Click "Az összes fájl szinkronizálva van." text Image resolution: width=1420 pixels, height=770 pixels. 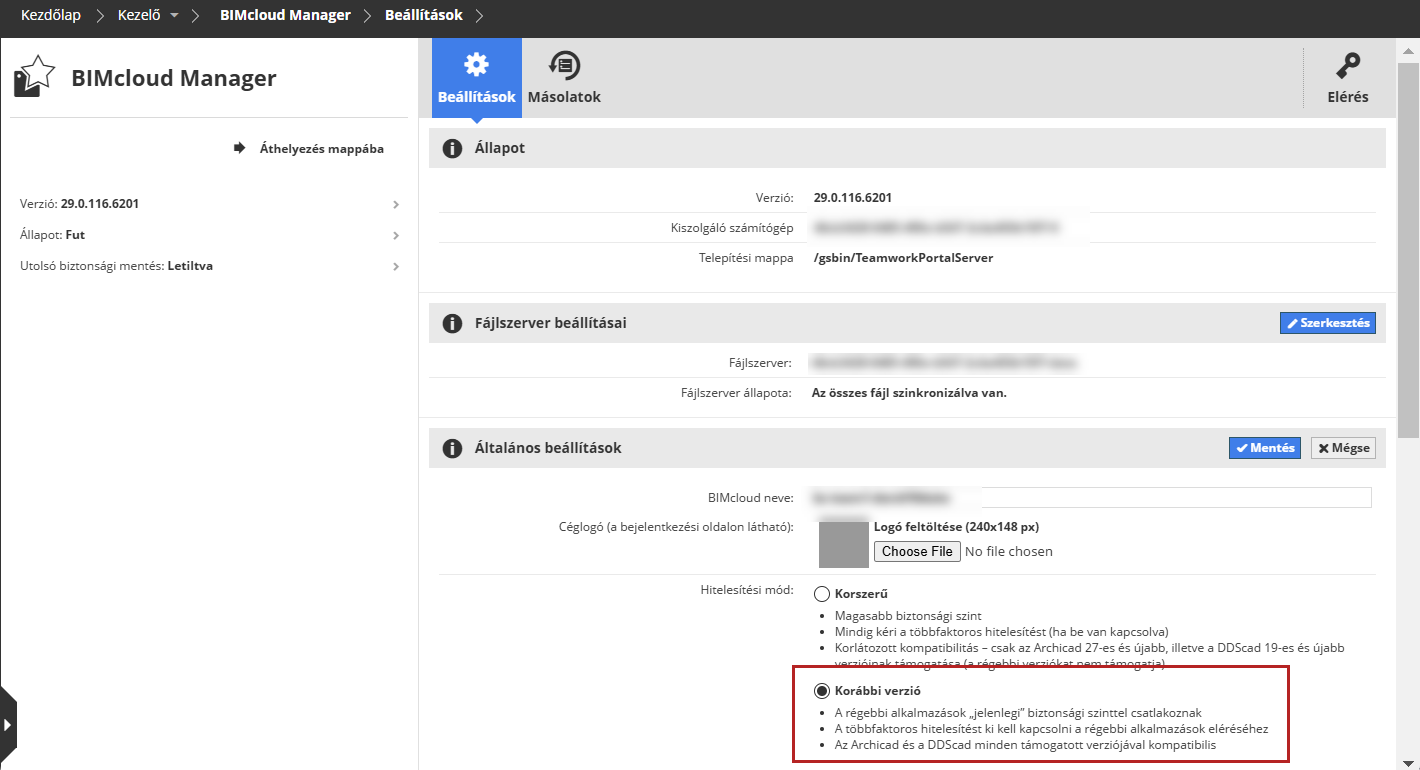tap(909, 393)
